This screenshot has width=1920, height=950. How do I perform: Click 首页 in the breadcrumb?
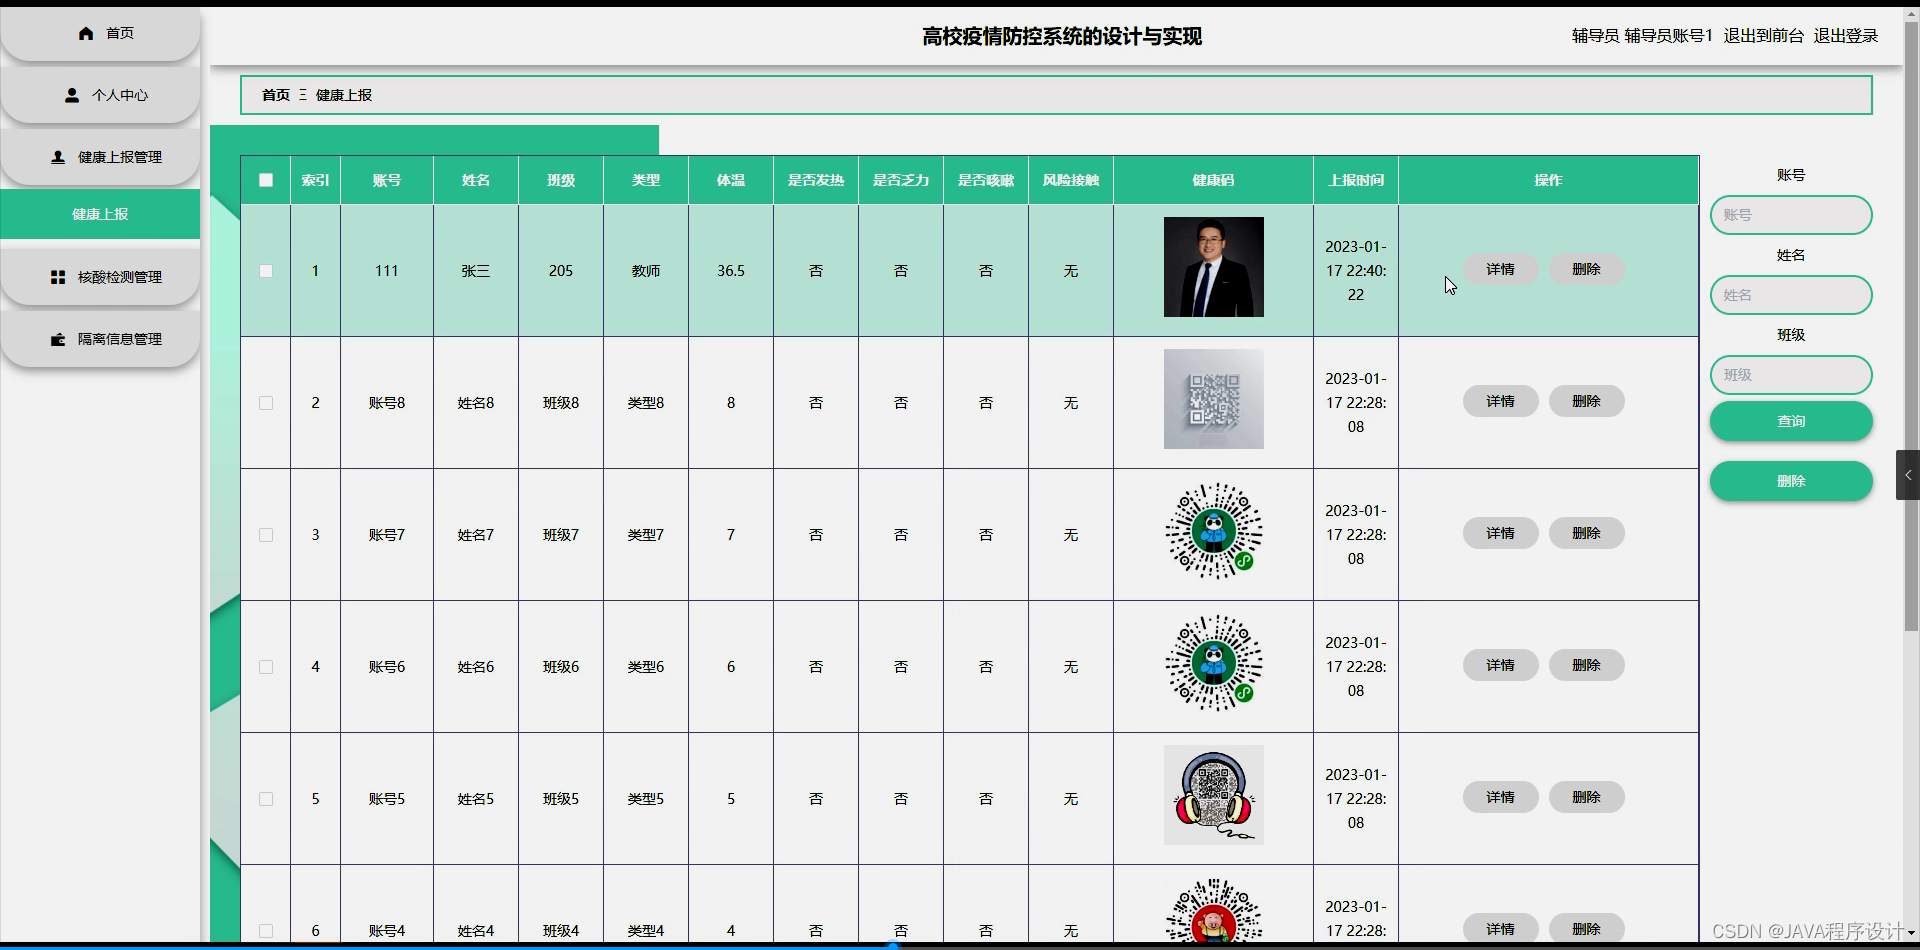[x=276, y=95]
